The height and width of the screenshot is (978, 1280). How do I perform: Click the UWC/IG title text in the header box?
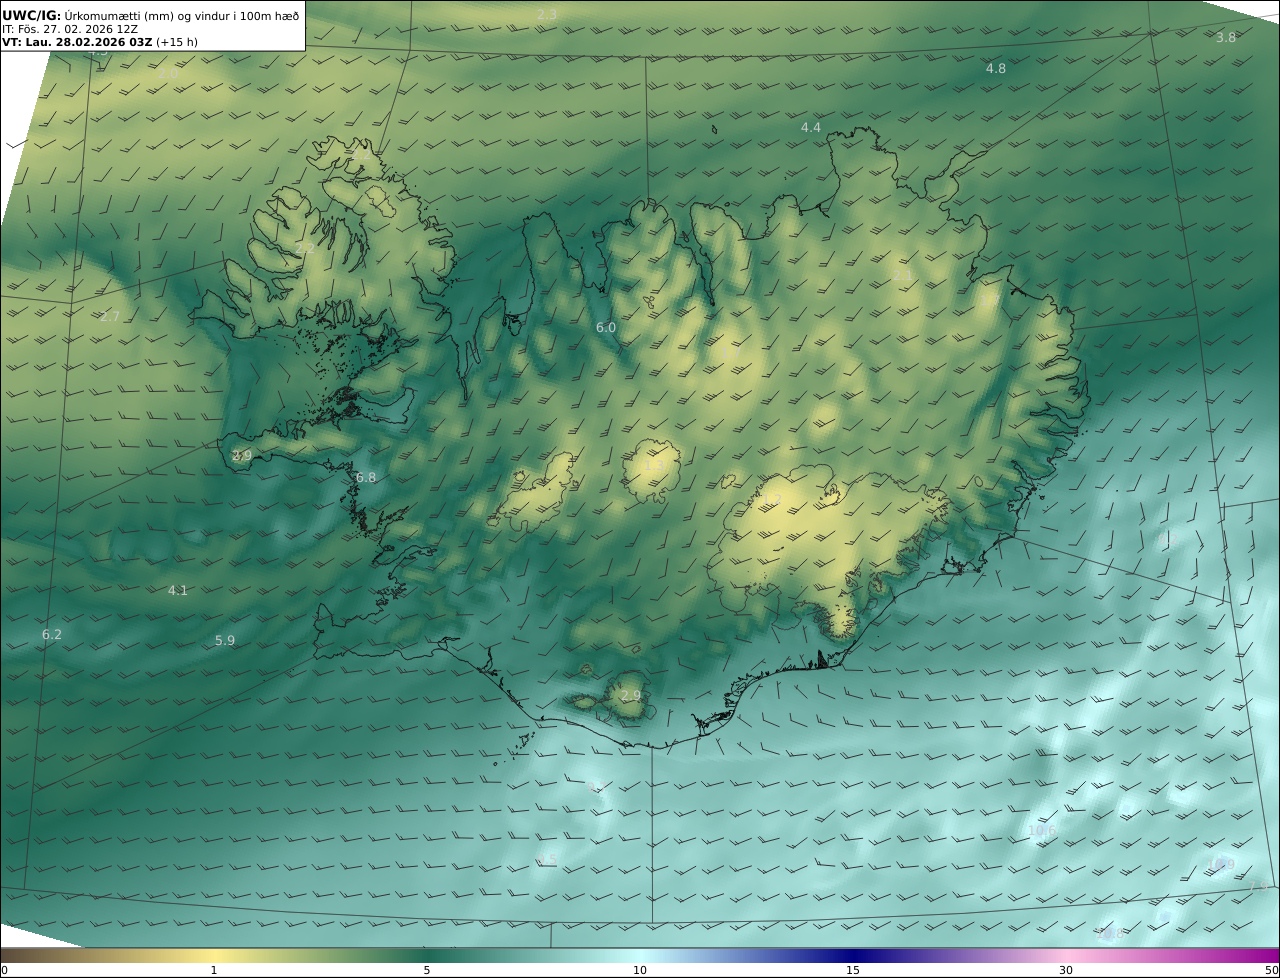click(32, 16)
